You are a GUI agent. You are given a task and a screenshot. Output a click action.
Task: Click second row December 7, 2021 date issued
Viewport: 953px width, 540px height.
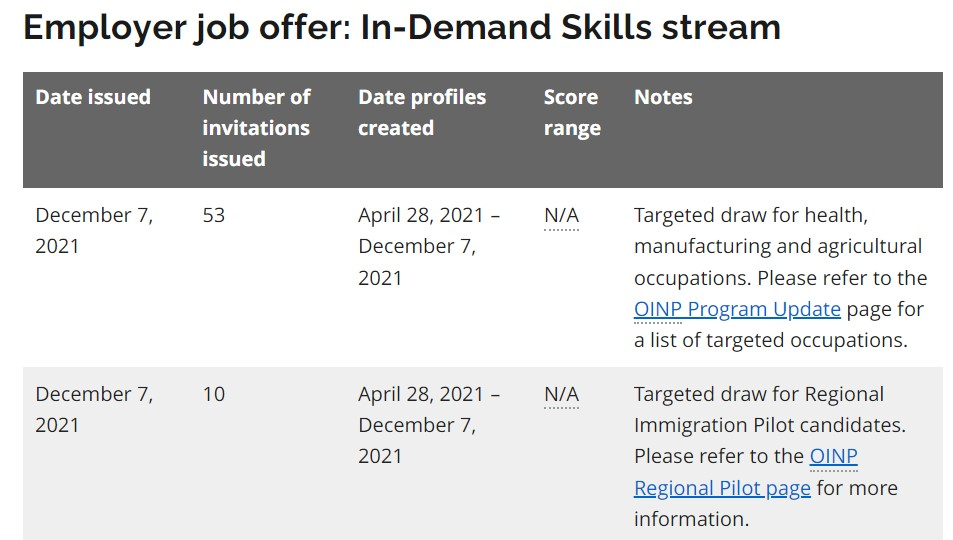click(x=94, y=410)
